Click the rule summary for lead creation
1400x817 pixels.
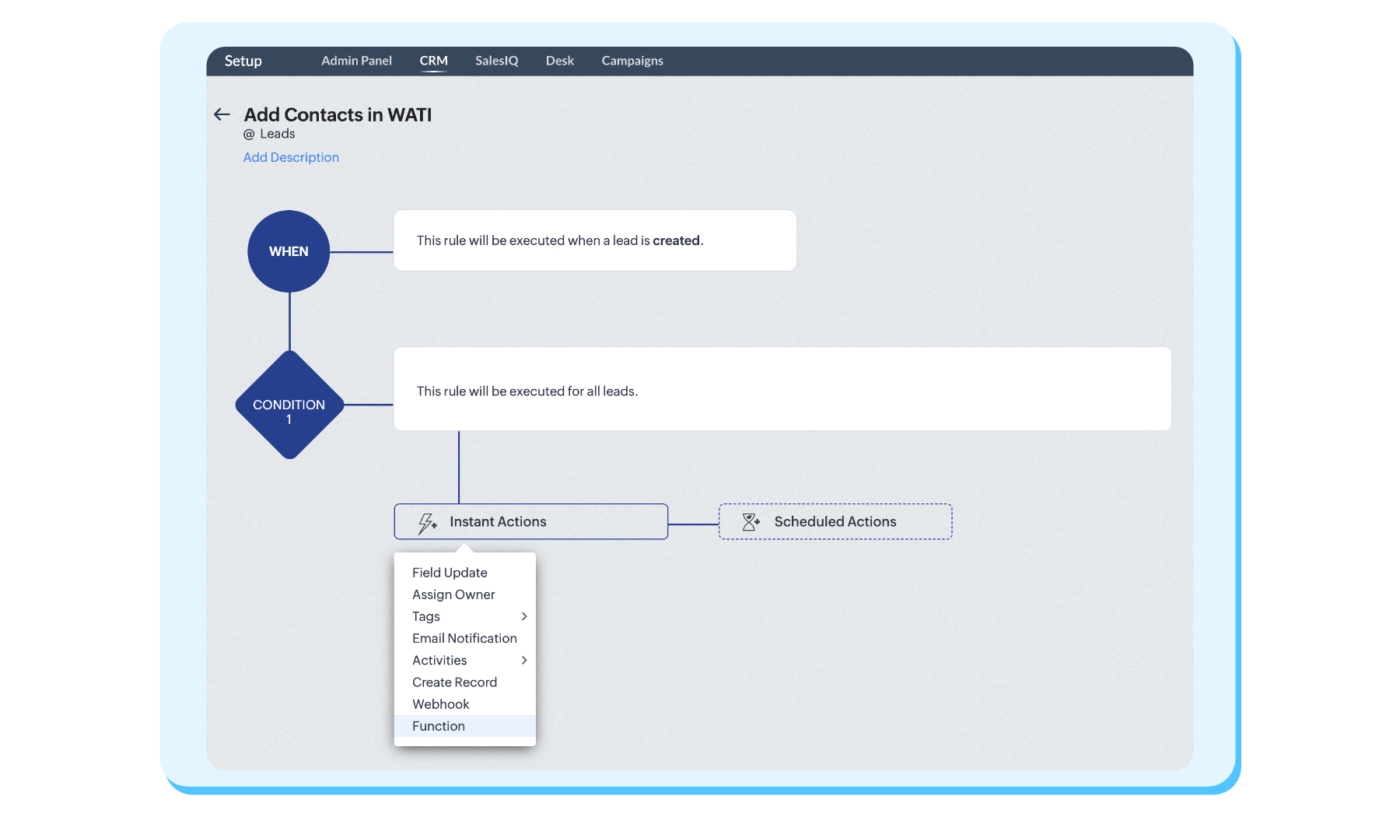click(595, 240)
